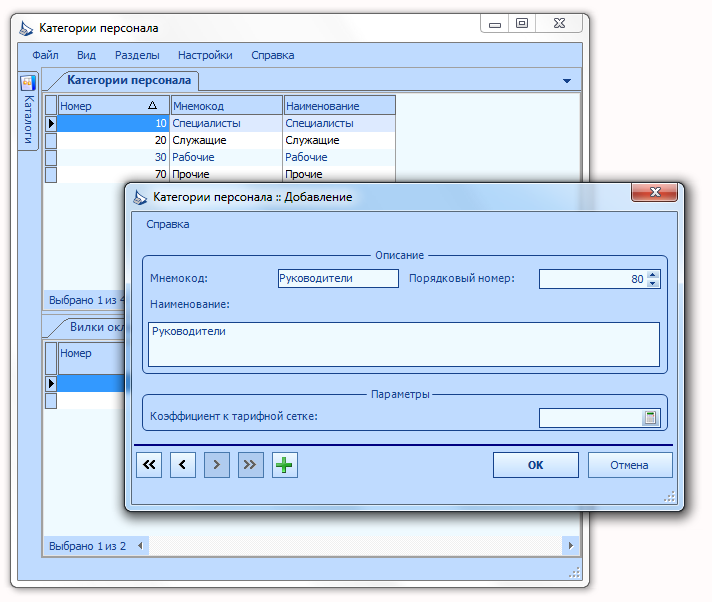Viewport: 712px width, 602px height.
Task: Select cell with number 30
Action: click(x=113, y=157)
